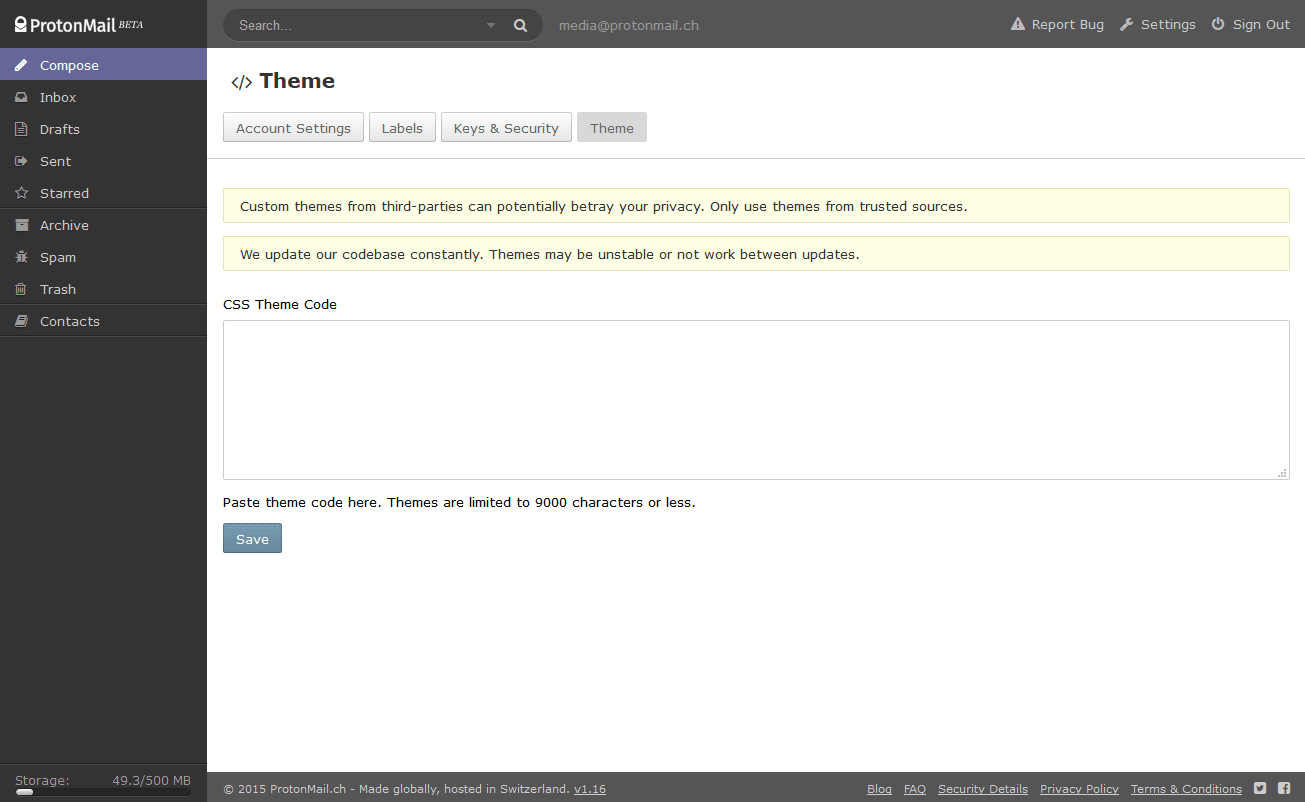Open the Archive folder
Image resolution: width=1305 pixels, height=802 pixels.
pyautogui.click(x=21, y=224)
